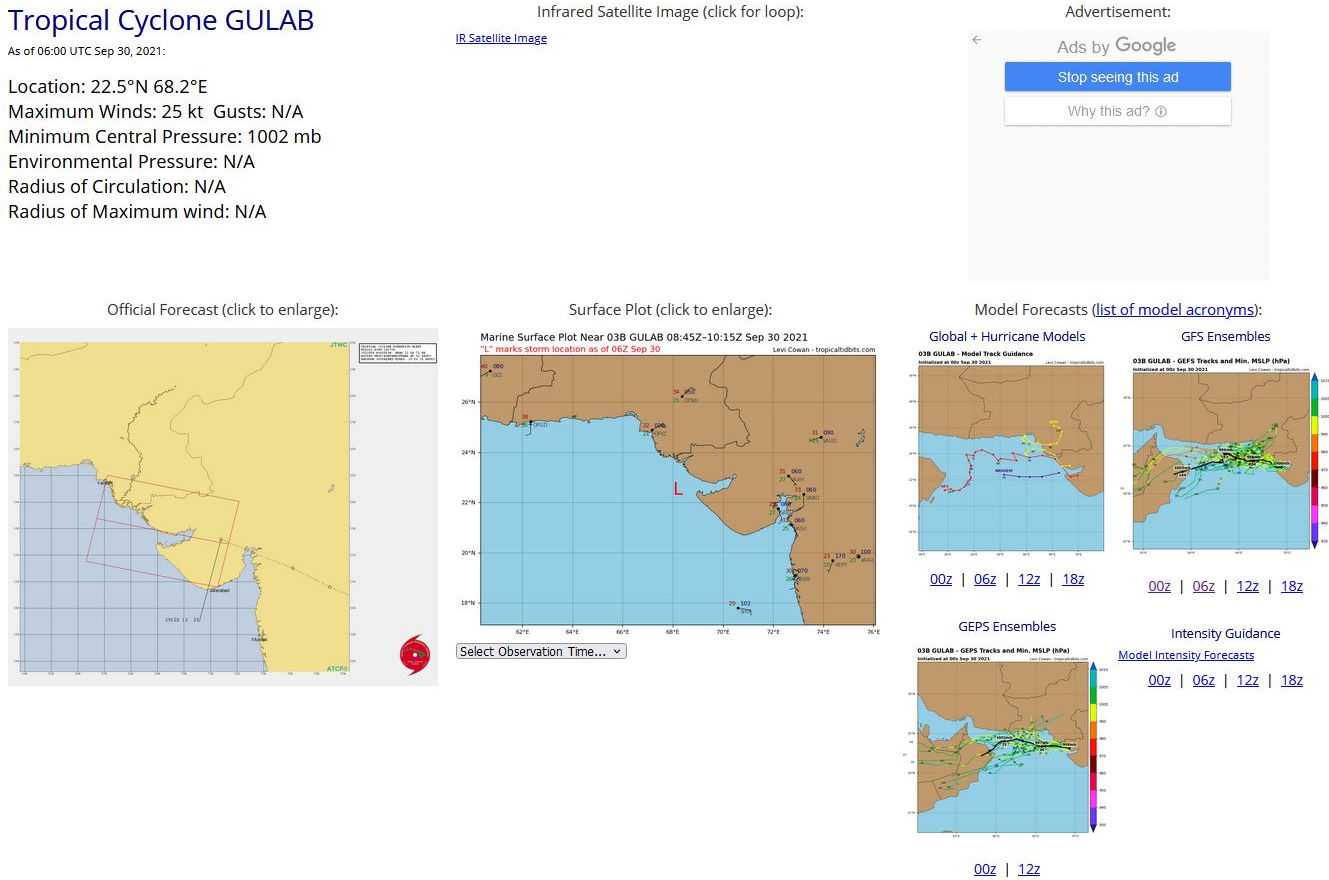The height and width of the screenshot is (880, 1329).
Task: Click the red L storm location marker
Action: tap(677, 489)
